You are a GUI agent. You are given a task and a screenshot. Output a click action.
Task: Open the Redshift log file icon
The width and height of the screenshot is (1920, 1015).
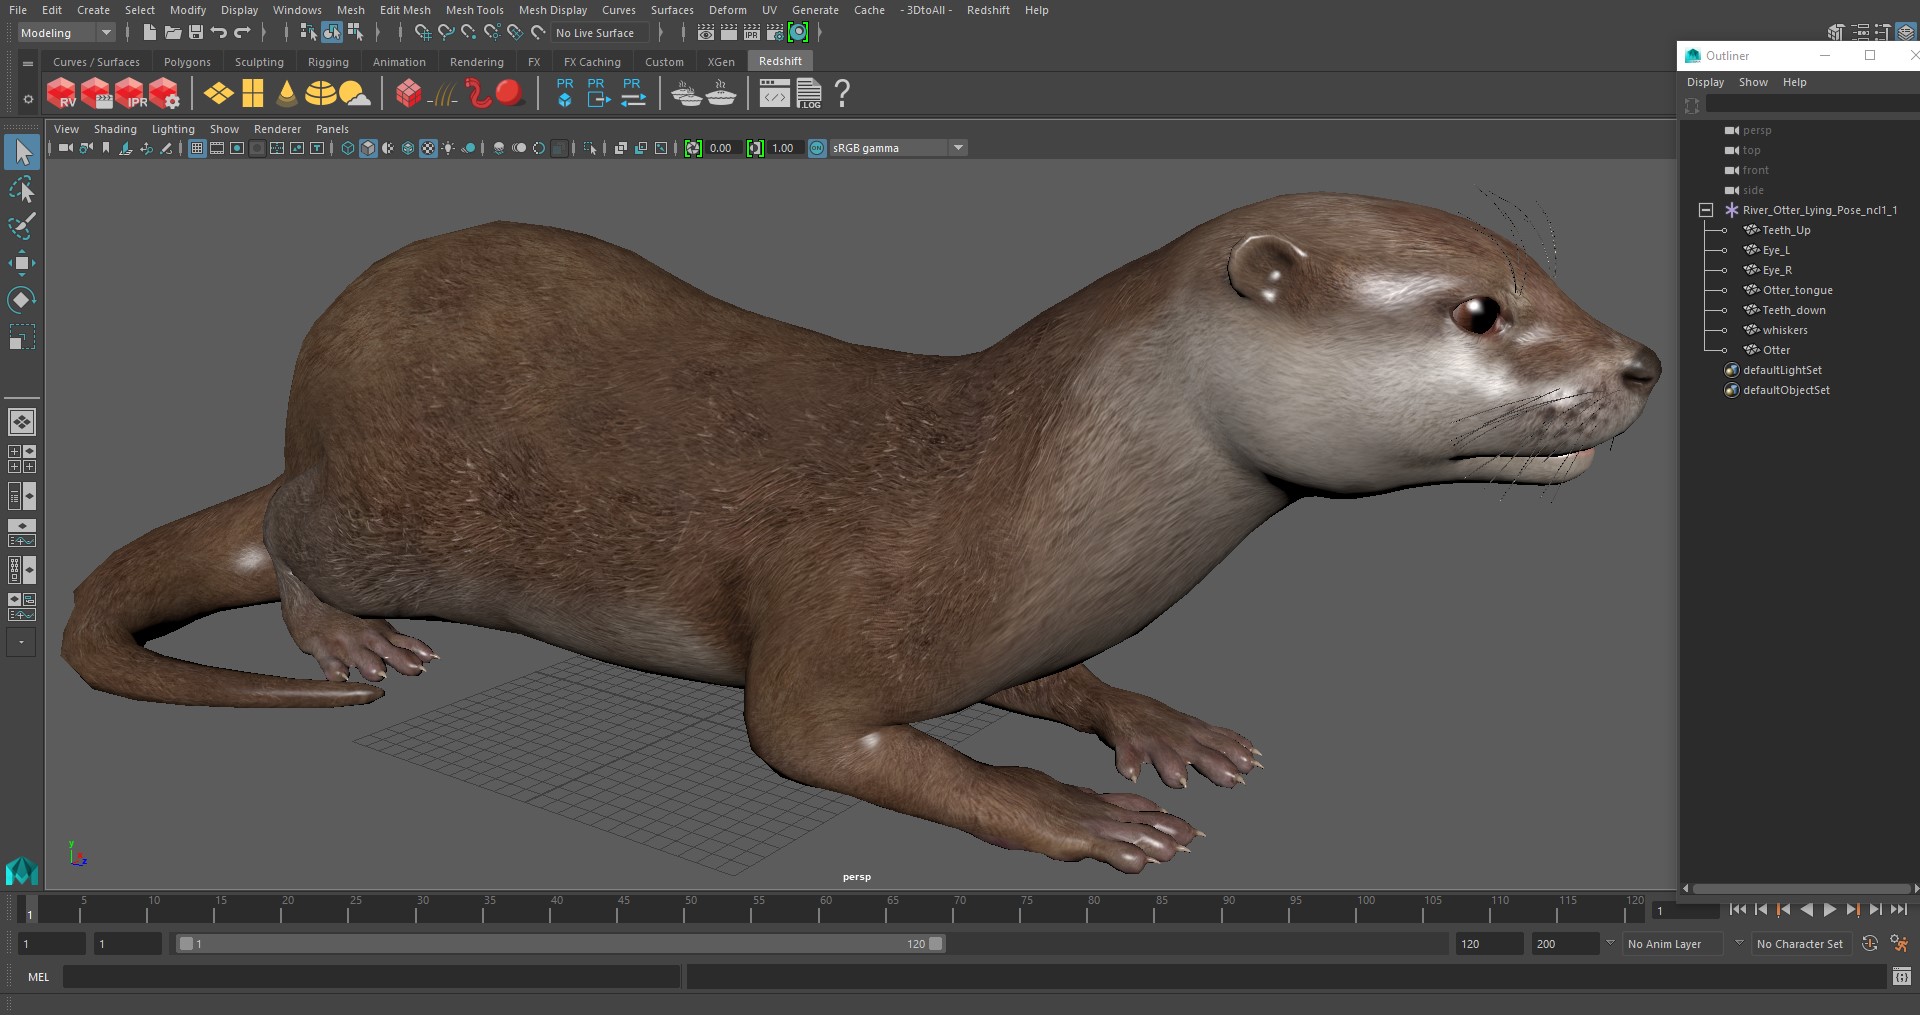click(809, 94)
